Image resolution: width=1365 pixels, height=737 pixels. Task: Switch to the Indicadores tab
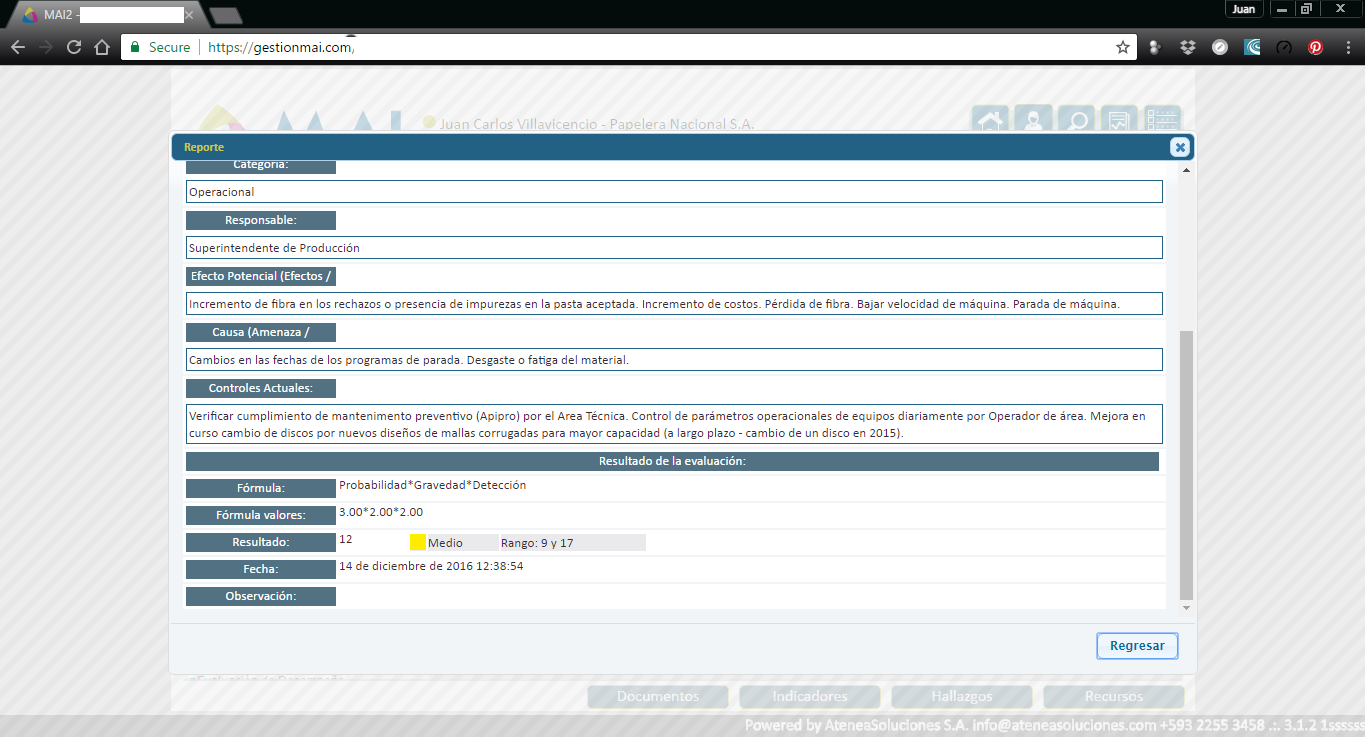click(x=810, y=696)
